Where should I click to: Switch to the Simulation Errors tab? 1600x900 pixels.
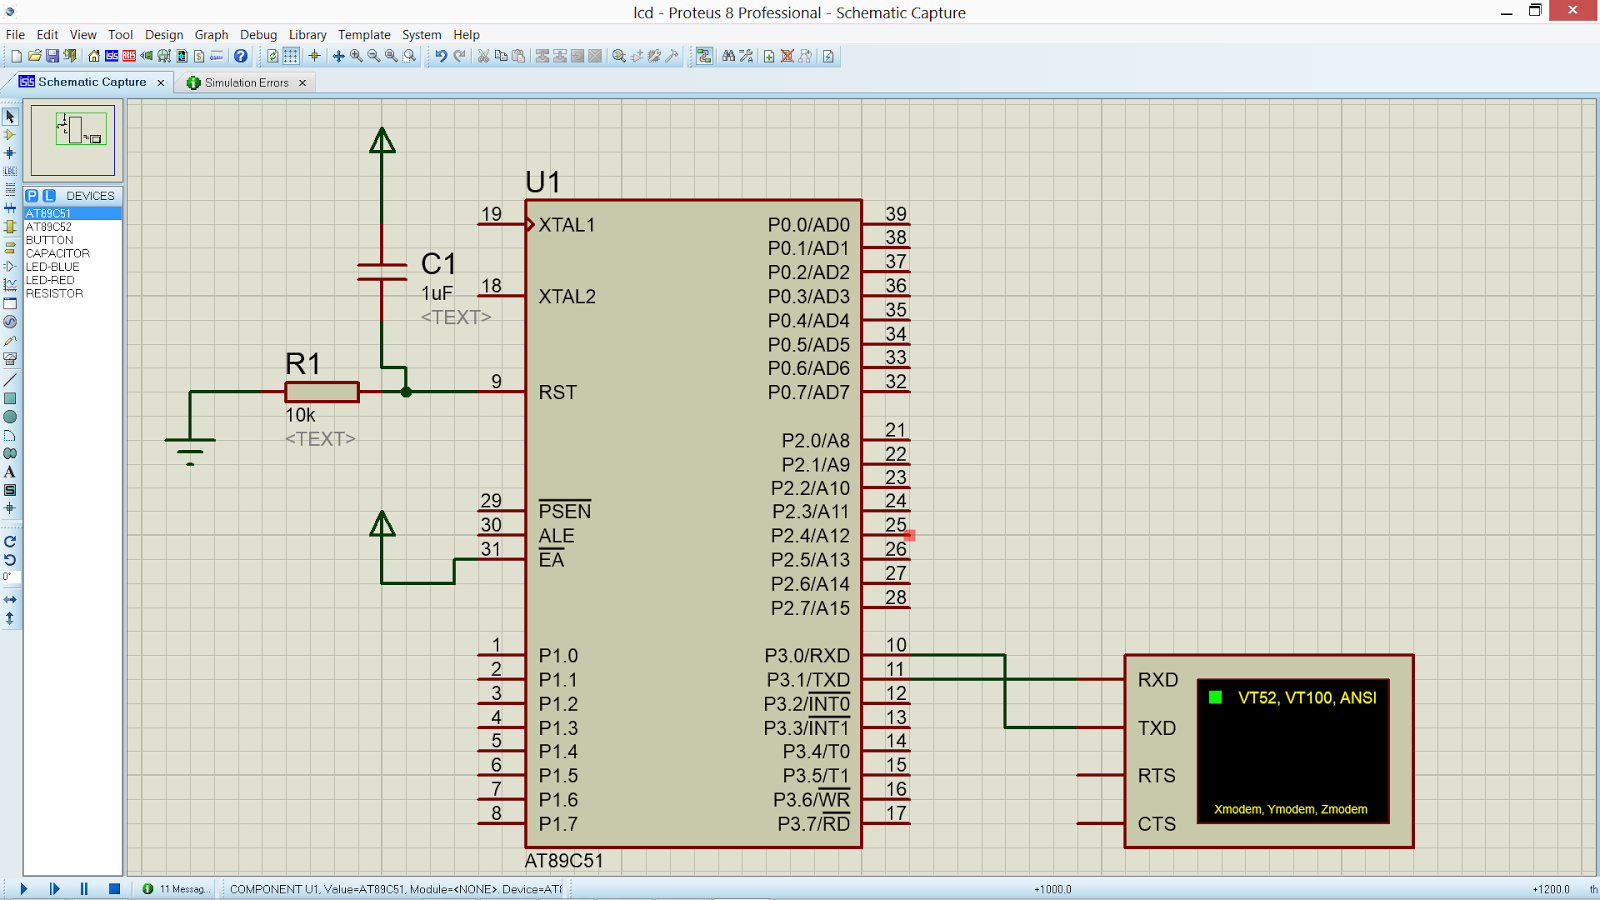point(245,82)
